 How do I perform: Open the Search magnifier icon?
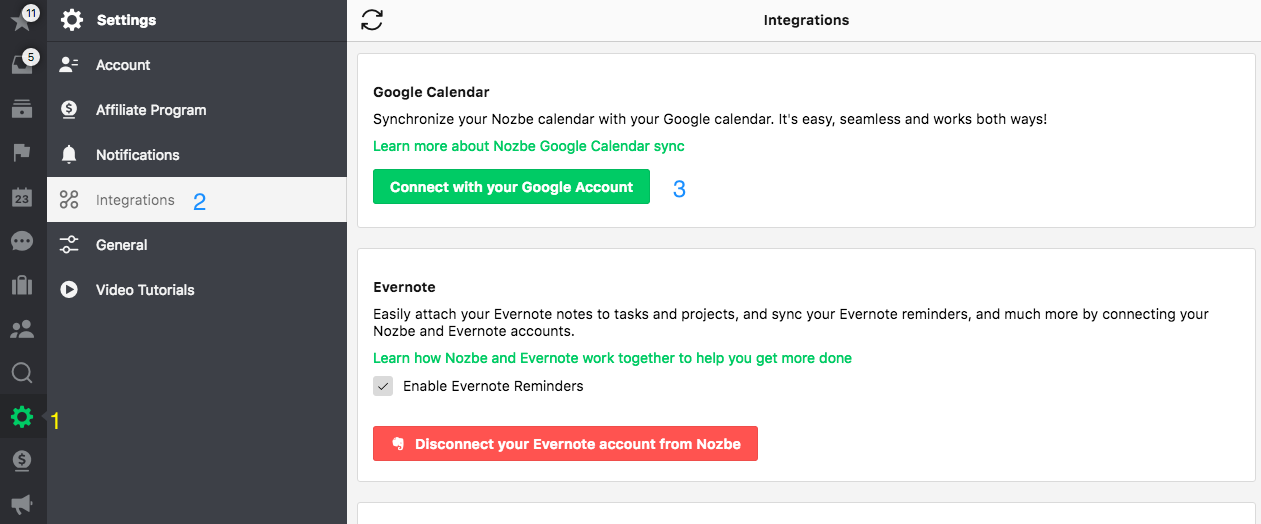click(22, 373)
